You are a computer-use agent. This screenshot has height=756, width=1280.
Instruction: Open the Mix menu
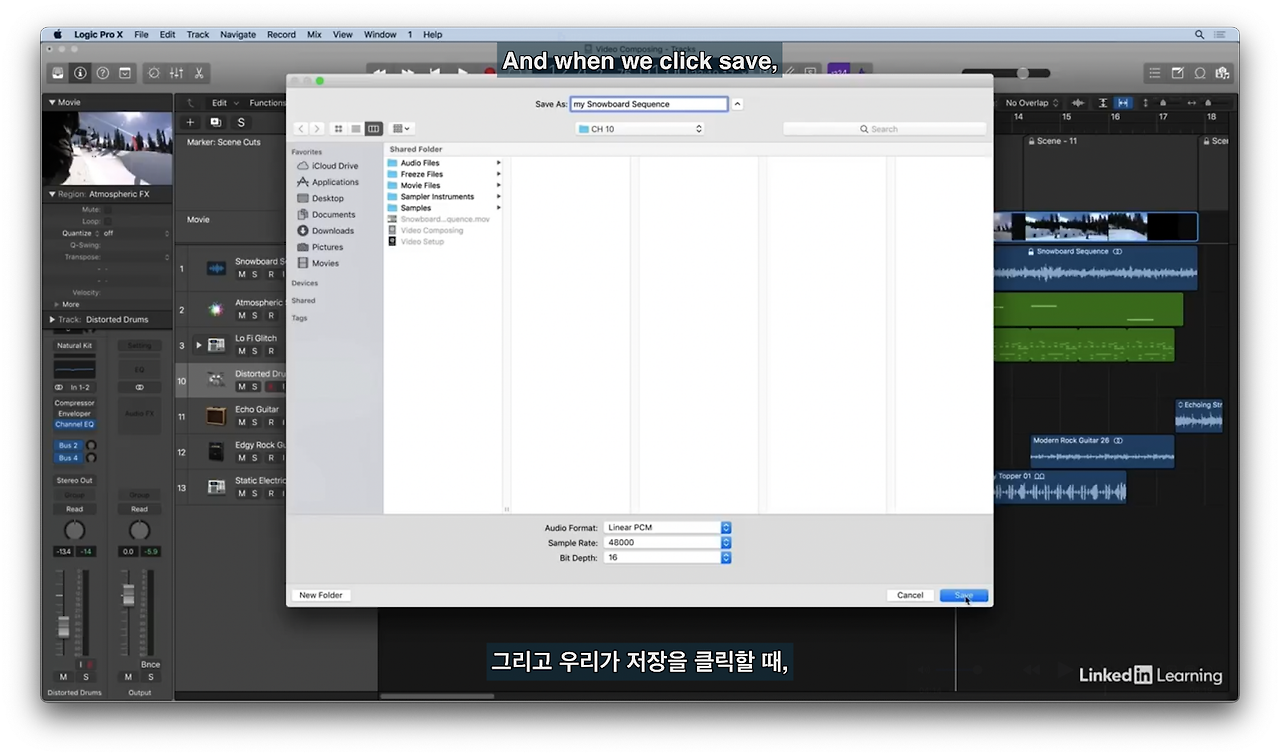click(314, 34)
